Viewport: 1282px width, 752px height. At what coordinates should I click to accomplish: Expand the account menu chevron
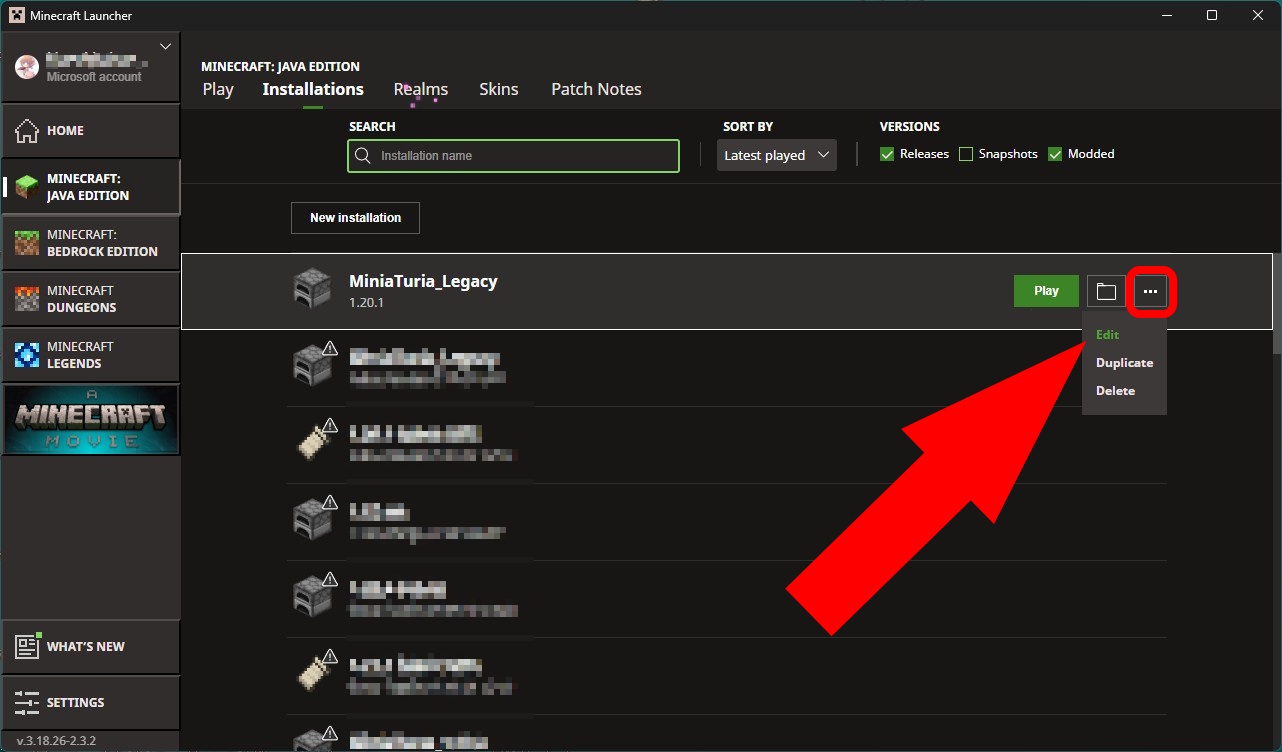166,46
